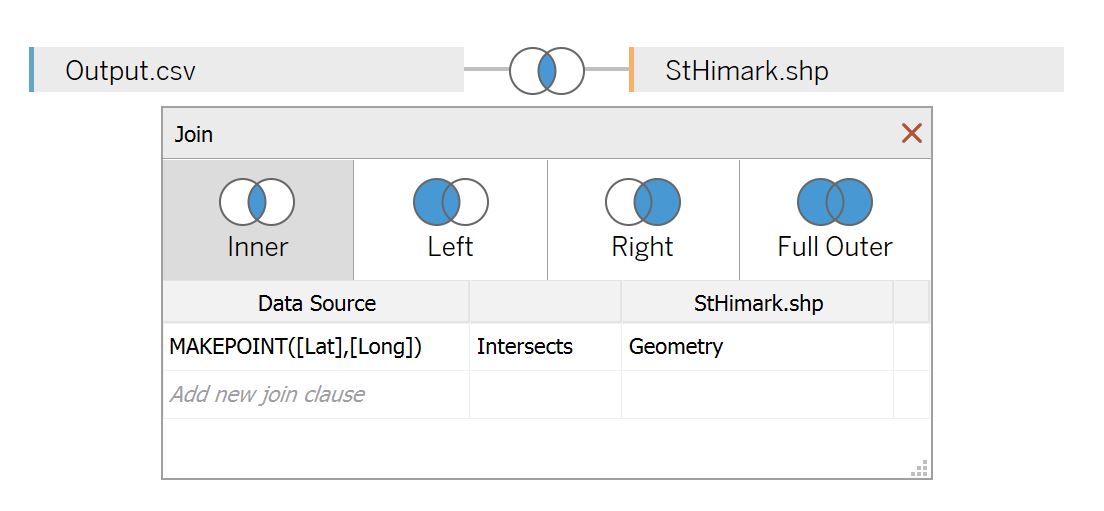Click the Data Source column header
Screen dimensions: 1104x511
316,303
